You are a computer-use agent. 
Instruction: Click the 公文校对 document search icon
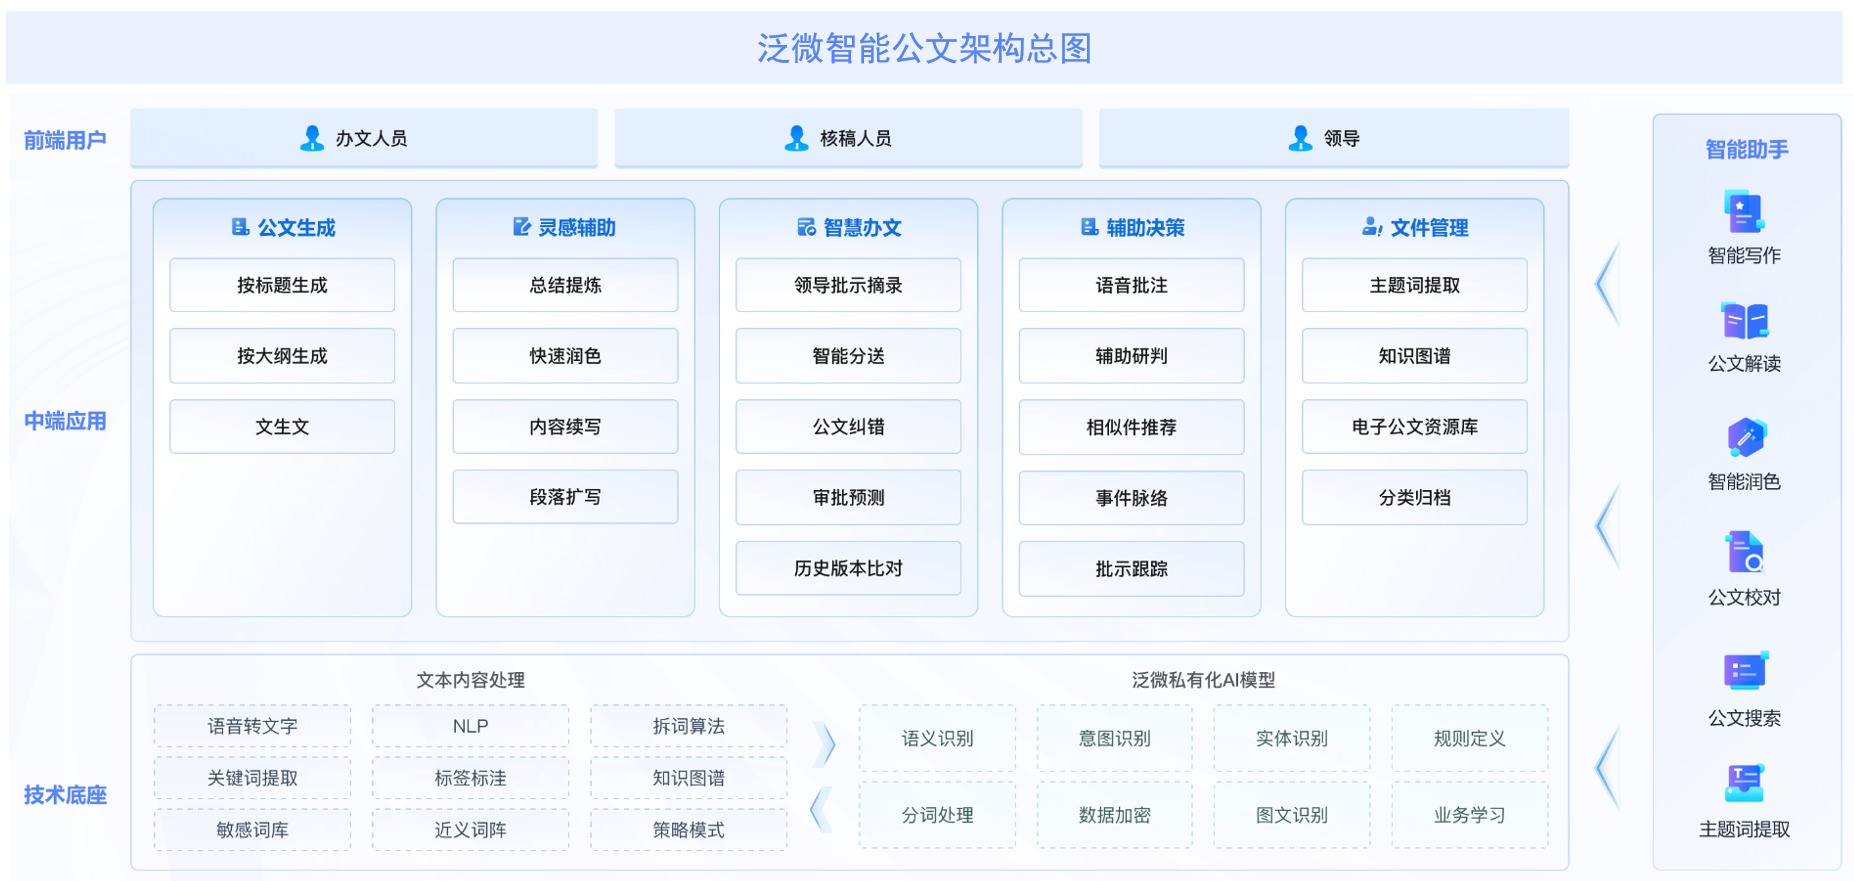click(1744, 552)
